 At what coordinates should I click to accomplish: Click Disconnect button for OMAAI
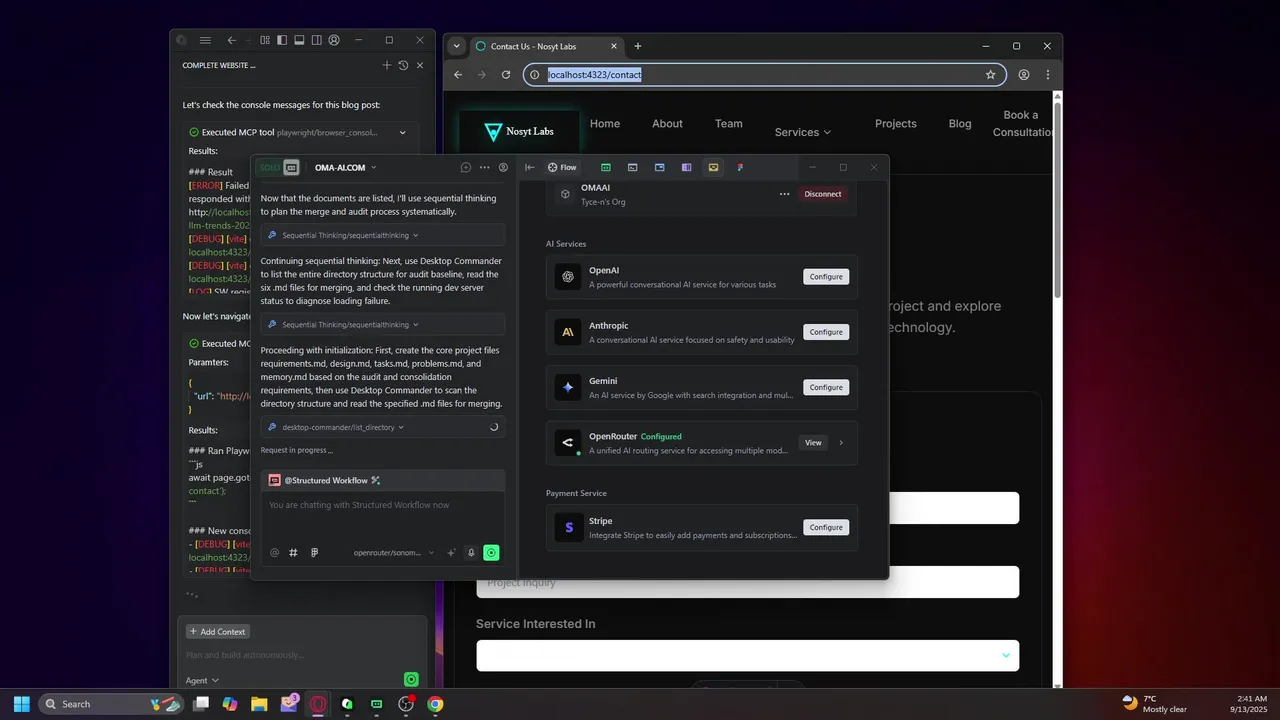823,194
